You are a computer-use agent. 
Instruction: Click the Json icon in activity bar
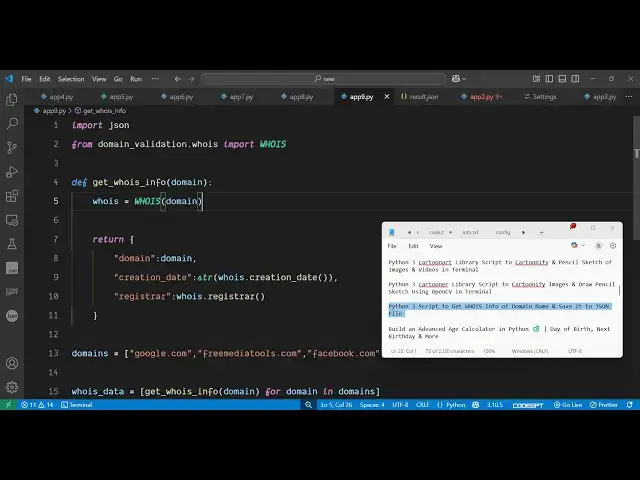(12, 316)
